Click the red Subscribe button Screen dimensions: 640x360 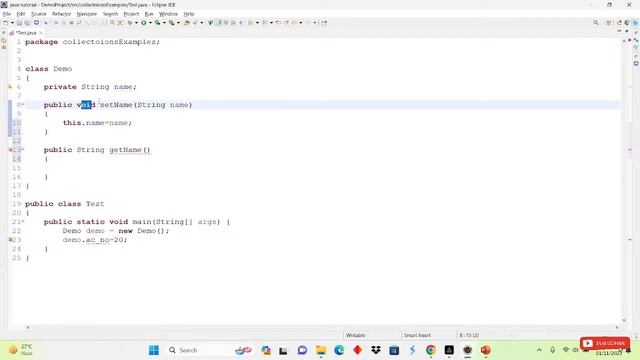coord(605,343)
